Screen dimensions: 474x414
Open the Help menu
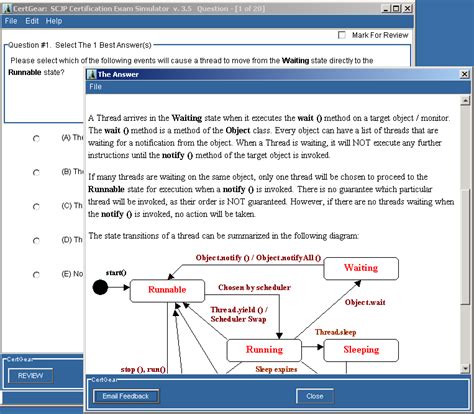coord(54,21)
